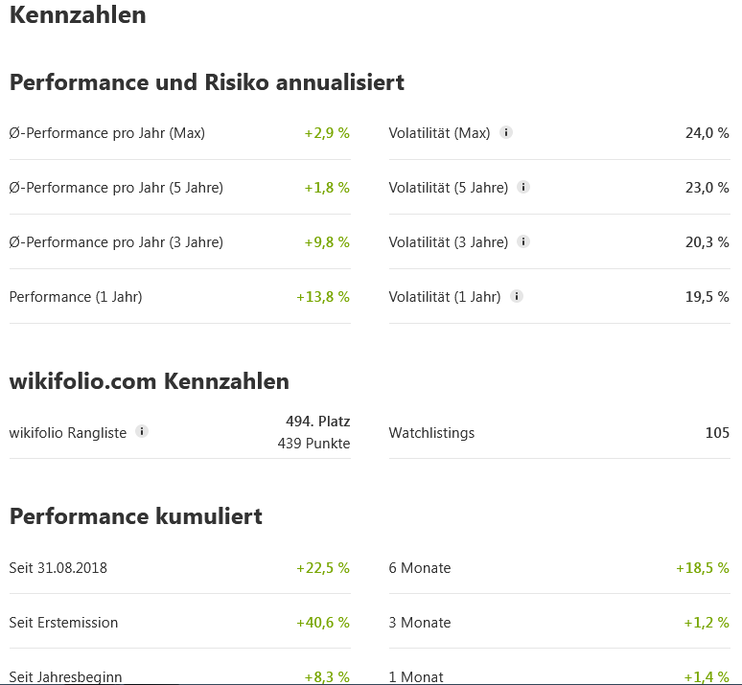Click the 439 Punkte score text
Viewport: 742px width, 685px height.
pos(314,444)
